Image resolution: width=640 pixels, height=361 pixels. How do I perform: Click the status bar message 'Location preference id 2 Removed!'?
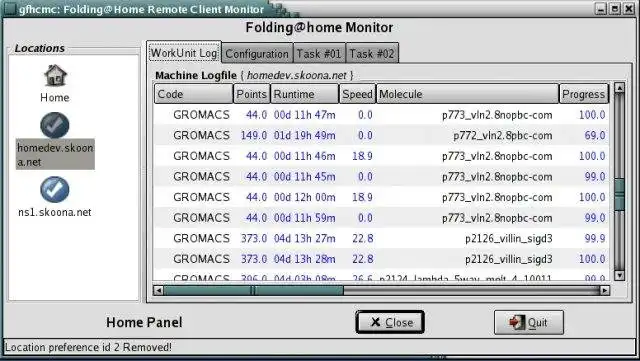(x=88, y=347)
